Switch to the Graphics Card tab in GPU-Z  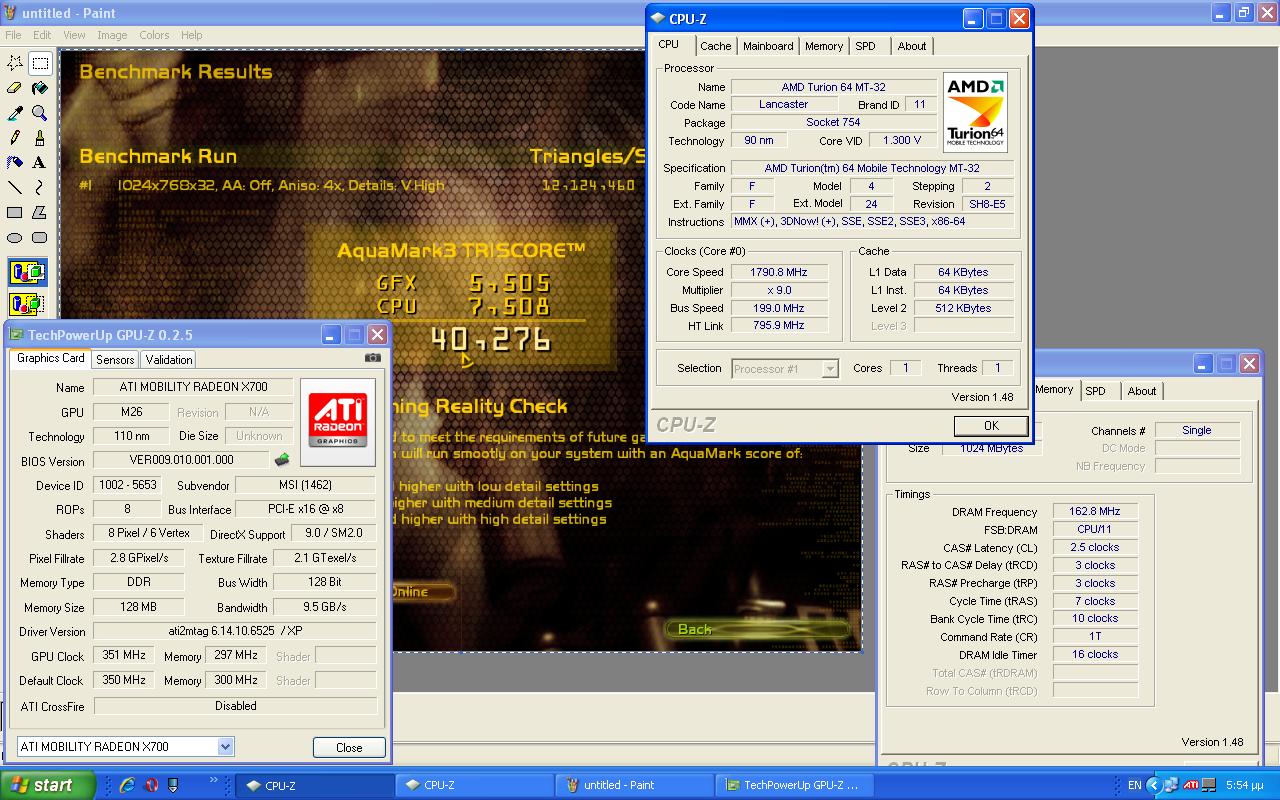tap(51, 358)
